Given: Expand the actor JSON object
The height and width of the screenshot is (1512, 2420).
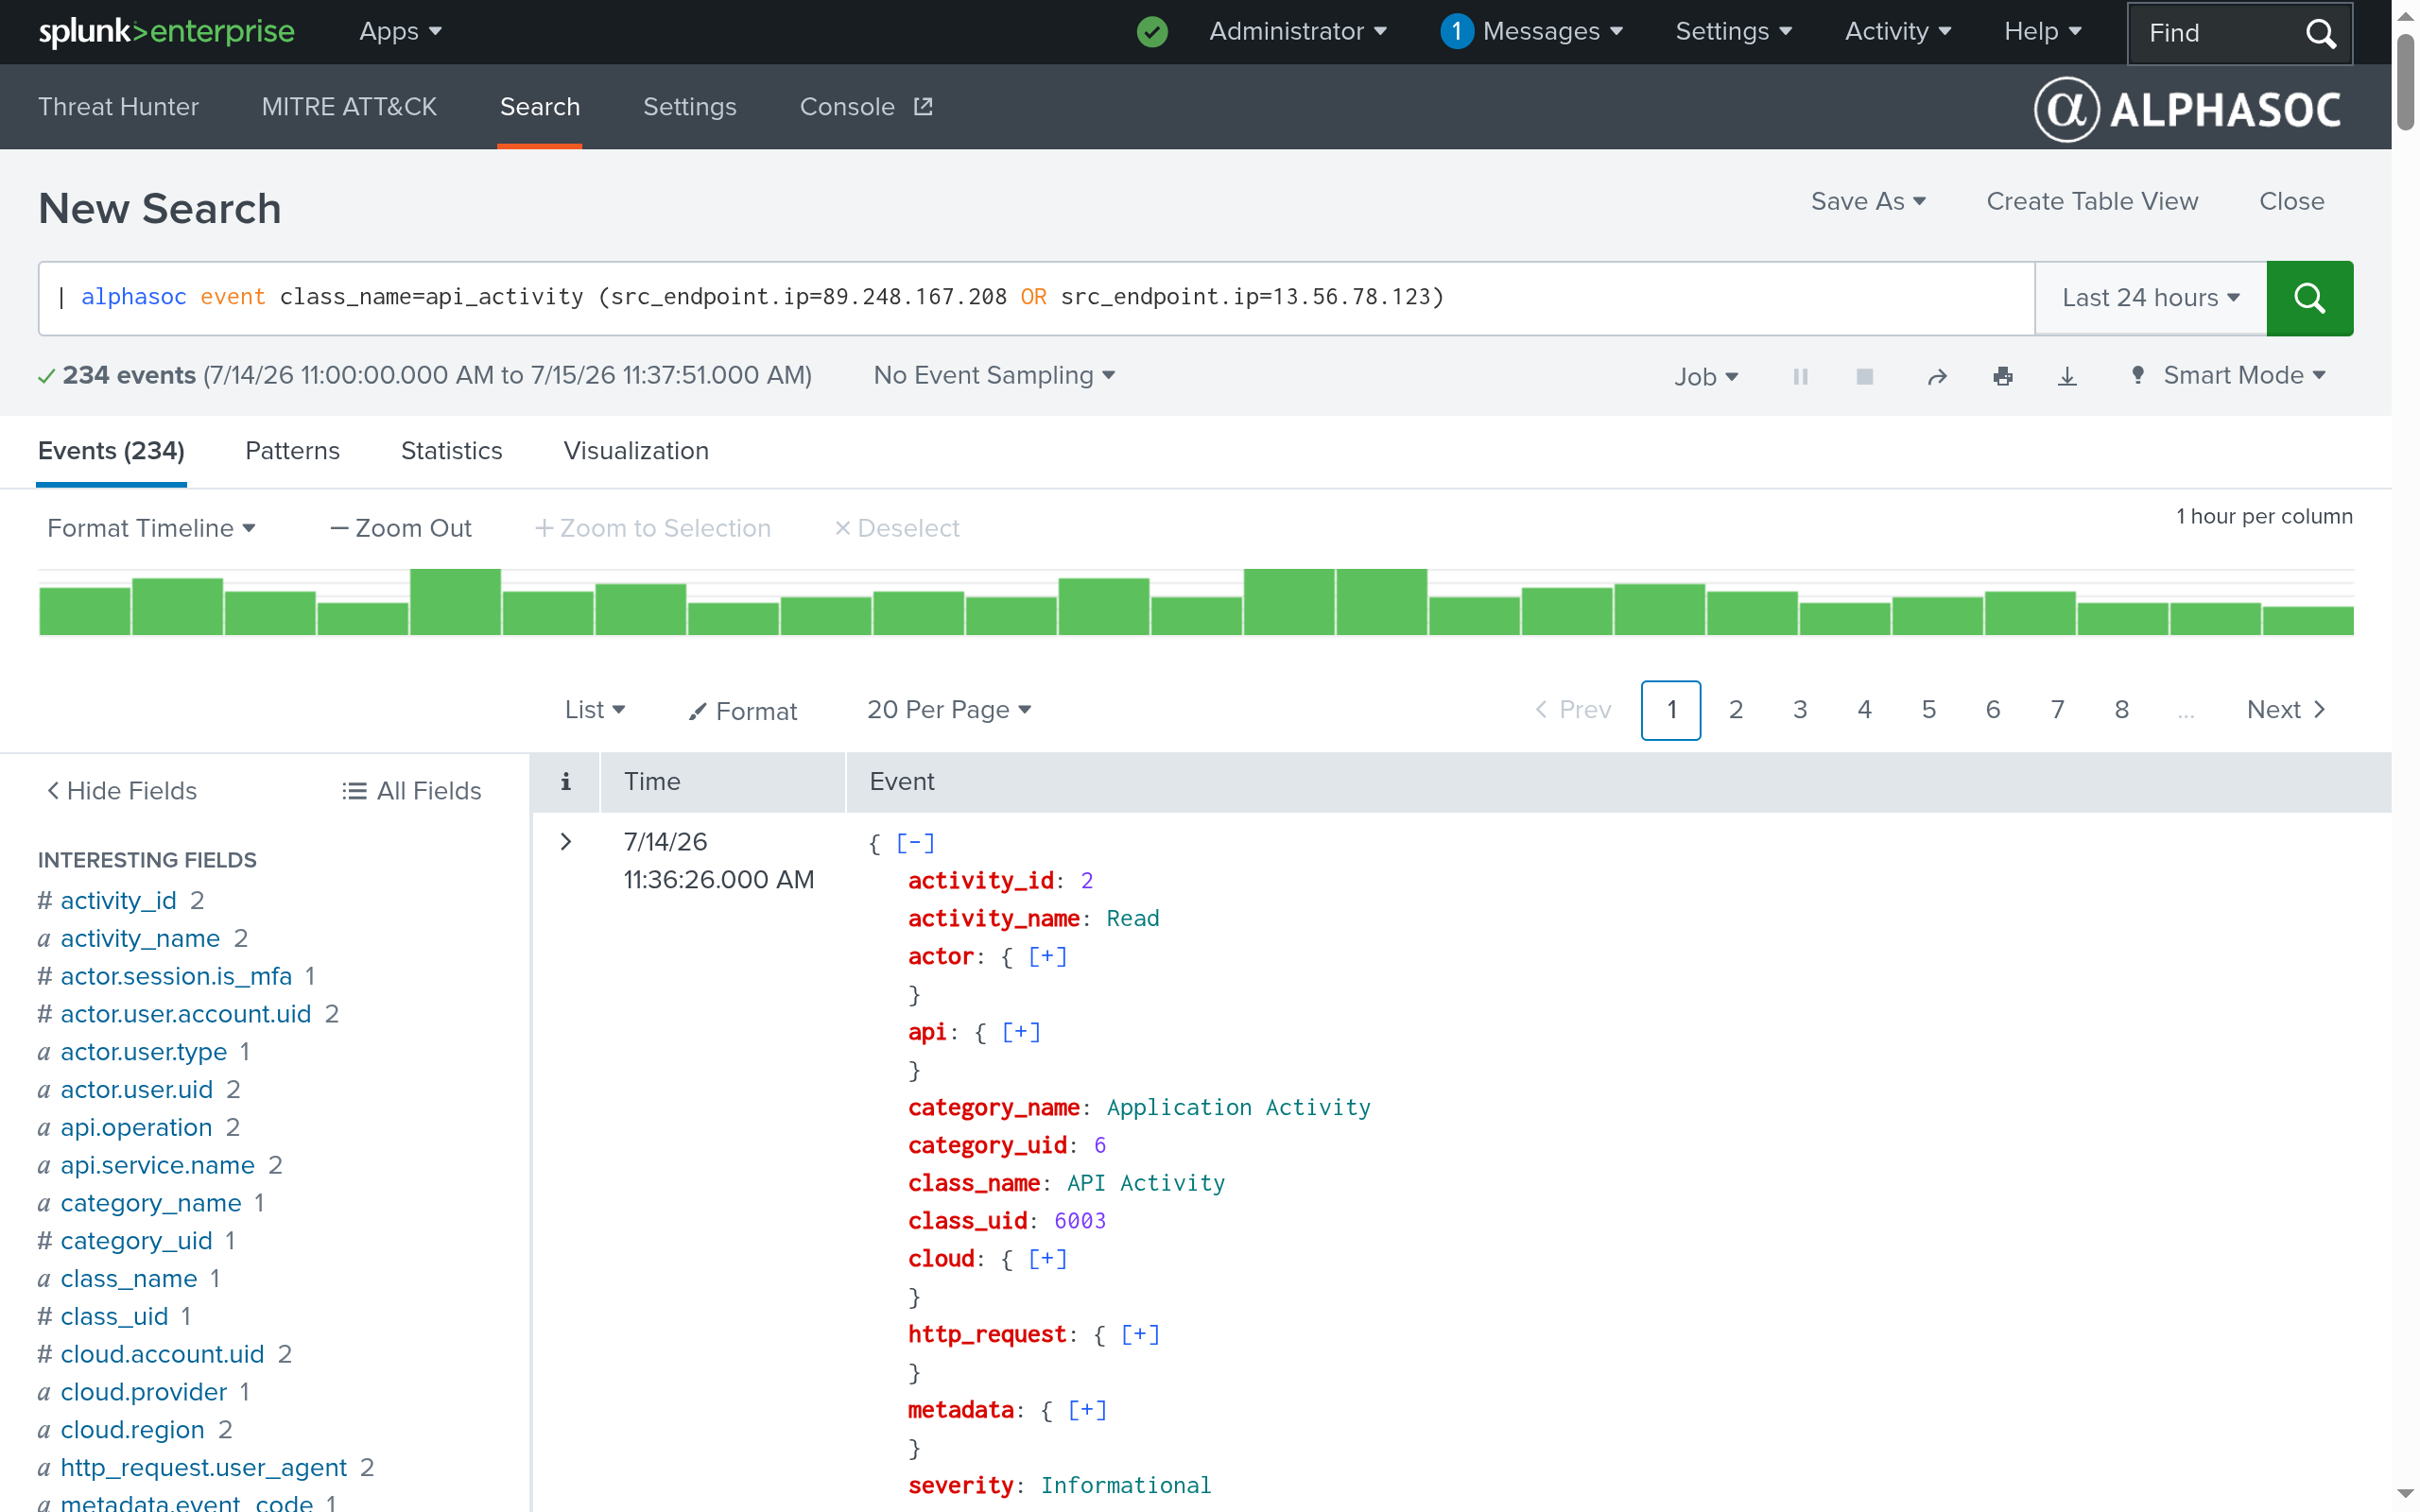Looking at the screenshot, I should pyautogui.click(x=1047, y=956).
